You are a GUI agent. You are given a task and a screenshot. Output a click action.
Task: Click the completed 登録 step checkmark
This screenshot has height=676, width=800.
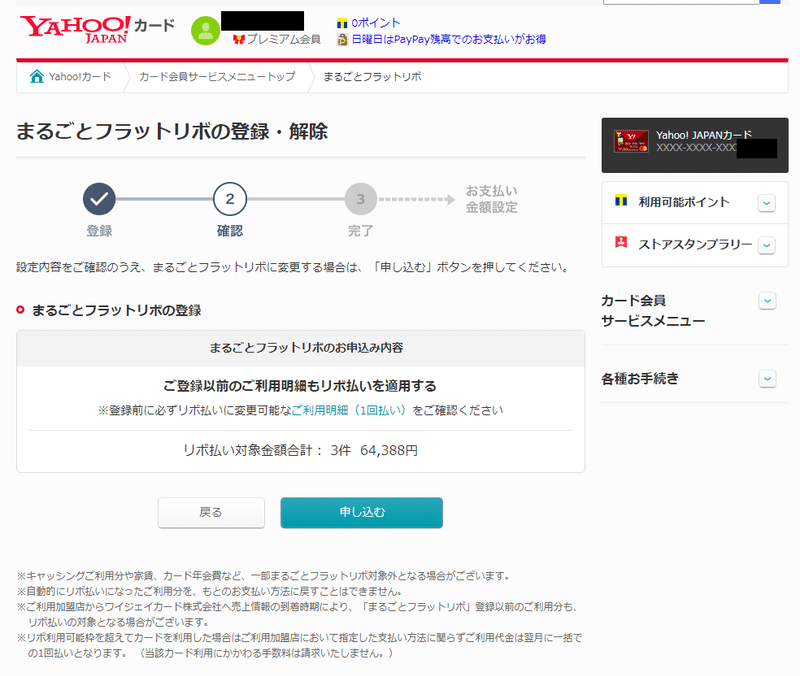(x=99, y=199)
